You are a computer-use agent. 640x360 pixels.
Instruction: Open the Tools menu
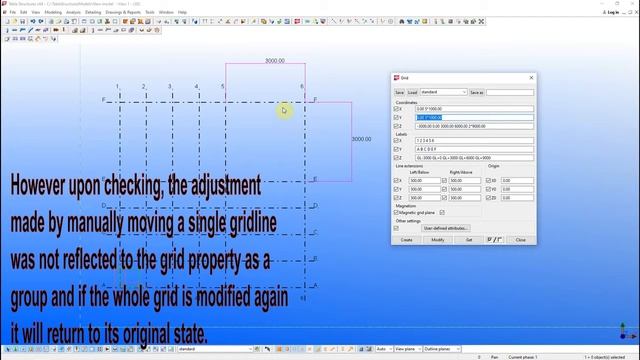pos(150,12)
